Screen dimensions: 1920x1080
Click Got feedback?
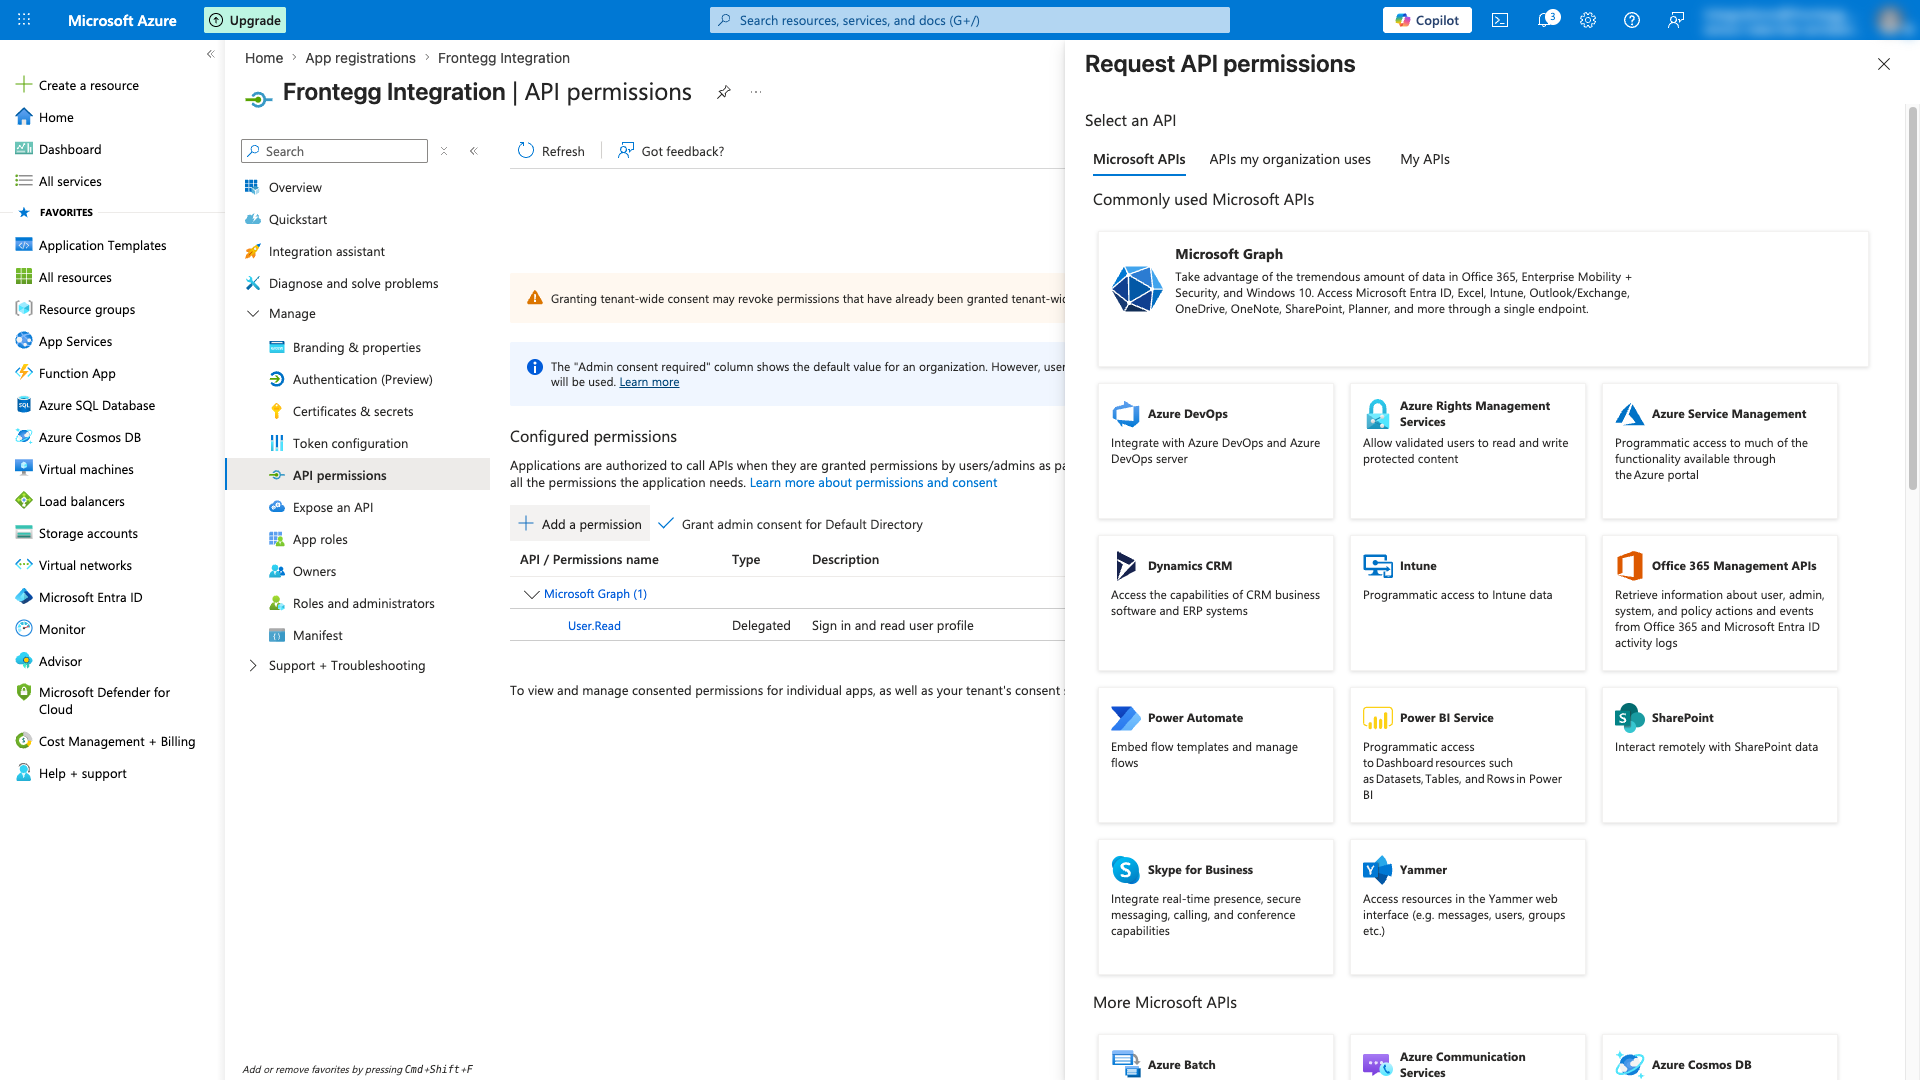(671, 151)
